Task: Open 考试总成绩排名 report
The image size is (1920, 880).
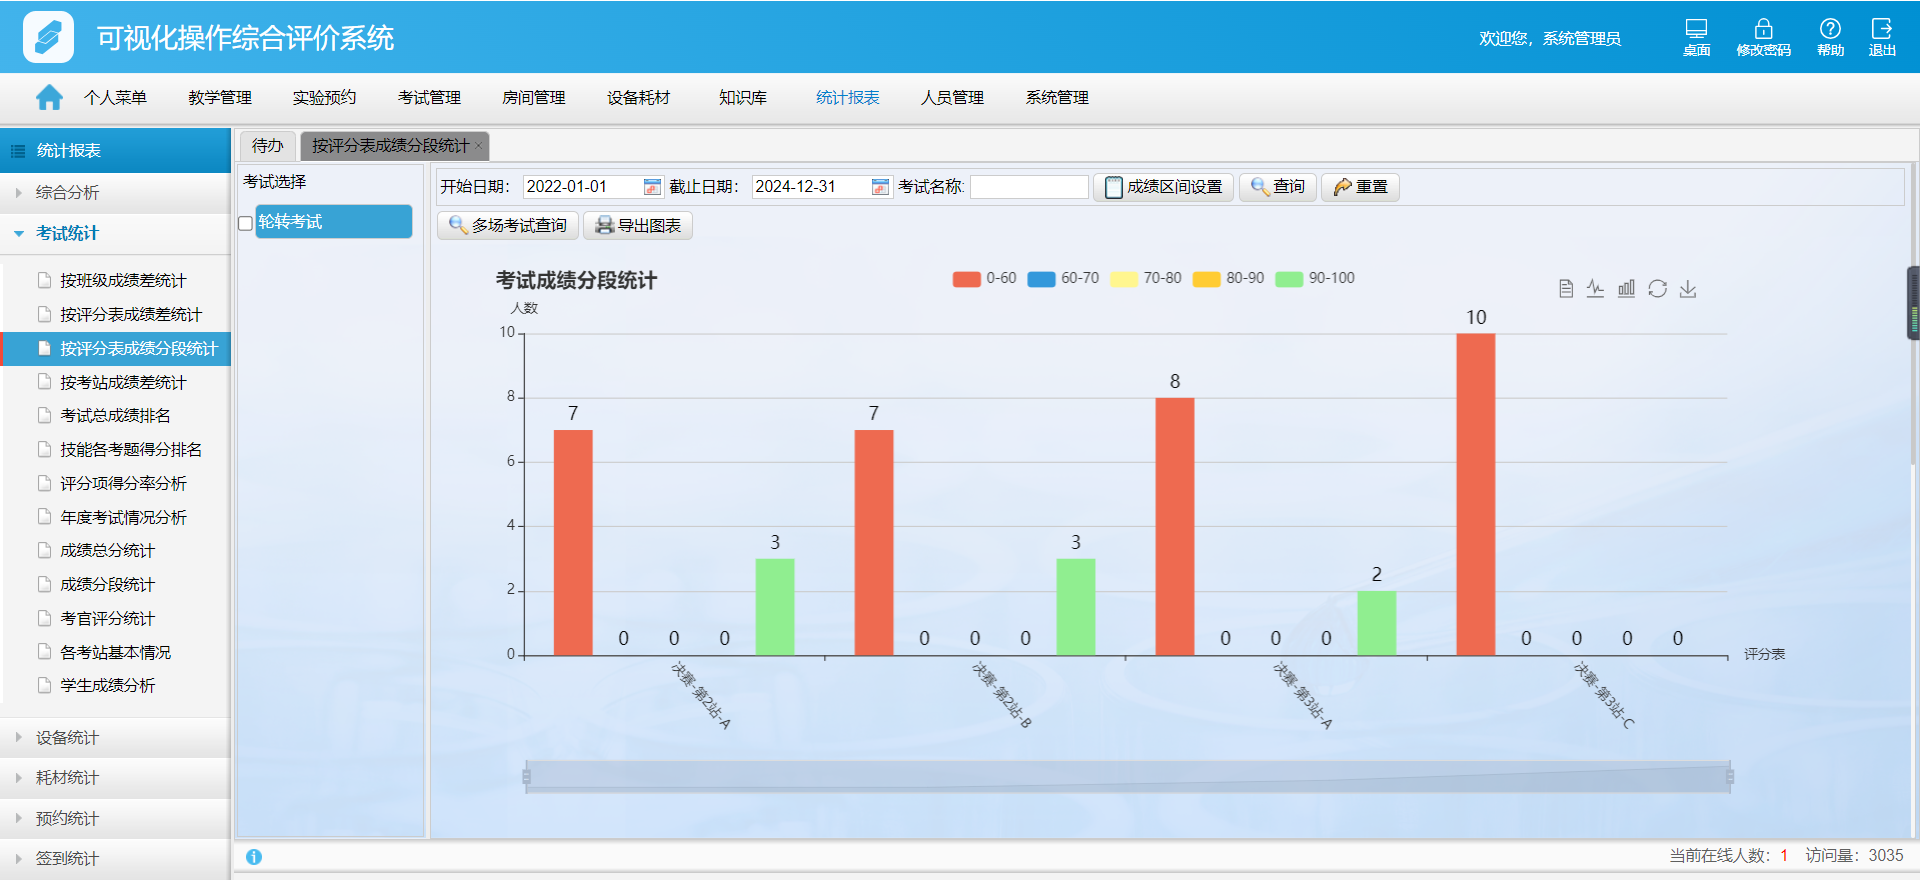Action: pyautogui.click(x=115, y=416)
